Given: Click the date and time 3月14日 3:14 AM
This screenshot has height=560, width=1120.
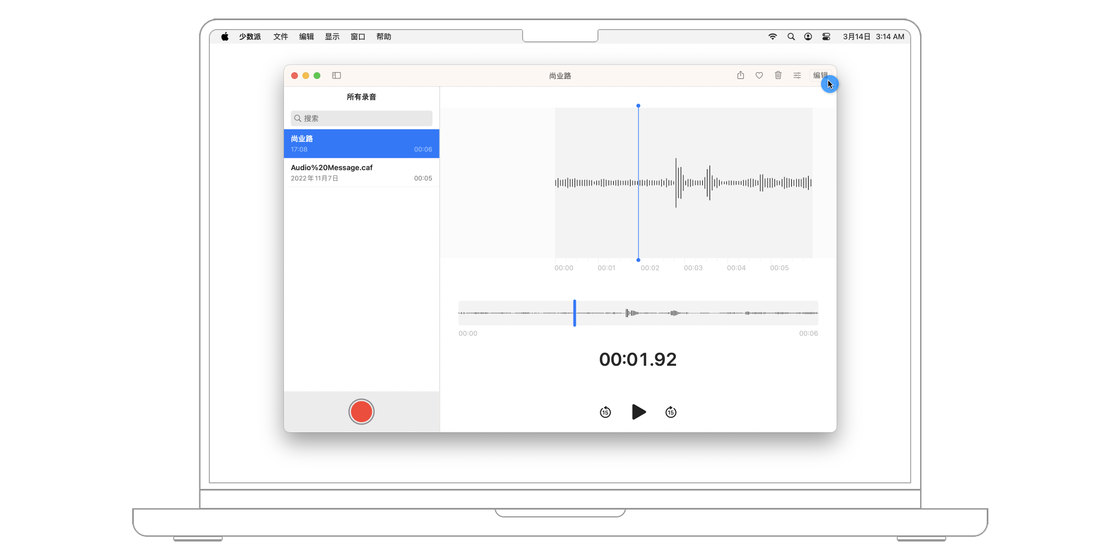Looking at the screenshot, I should (x=874, y=36).
